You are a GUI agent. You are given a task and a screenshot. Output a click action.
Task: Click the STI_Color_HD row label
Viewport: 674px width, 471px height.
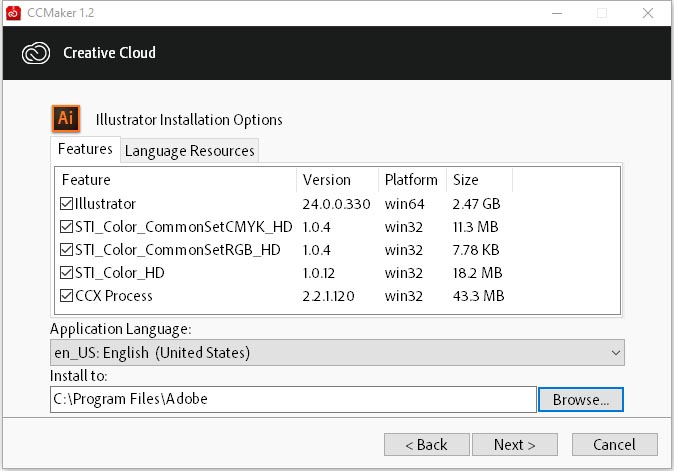(x=120, y=273)
